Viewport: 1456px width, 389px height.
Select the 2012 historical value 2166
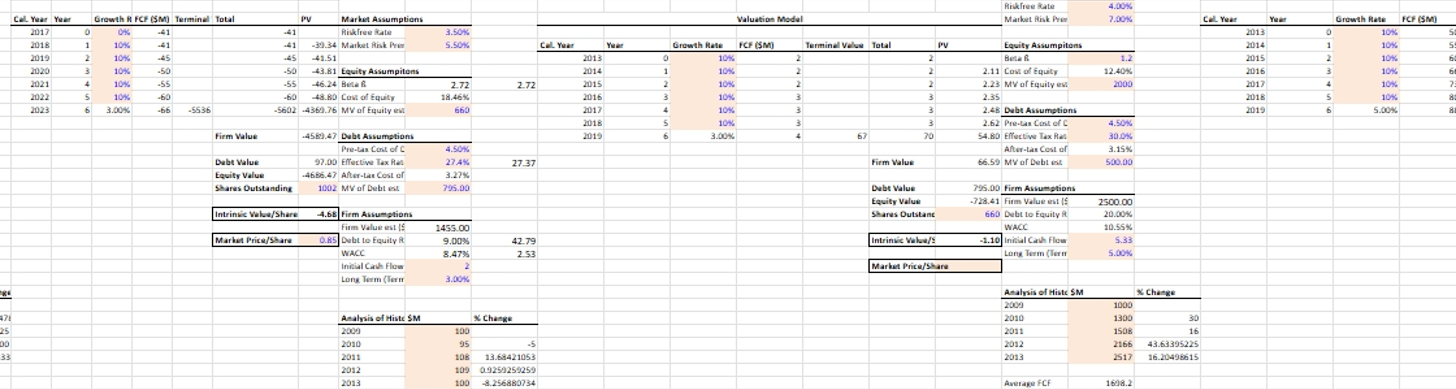coord(1101,344)
